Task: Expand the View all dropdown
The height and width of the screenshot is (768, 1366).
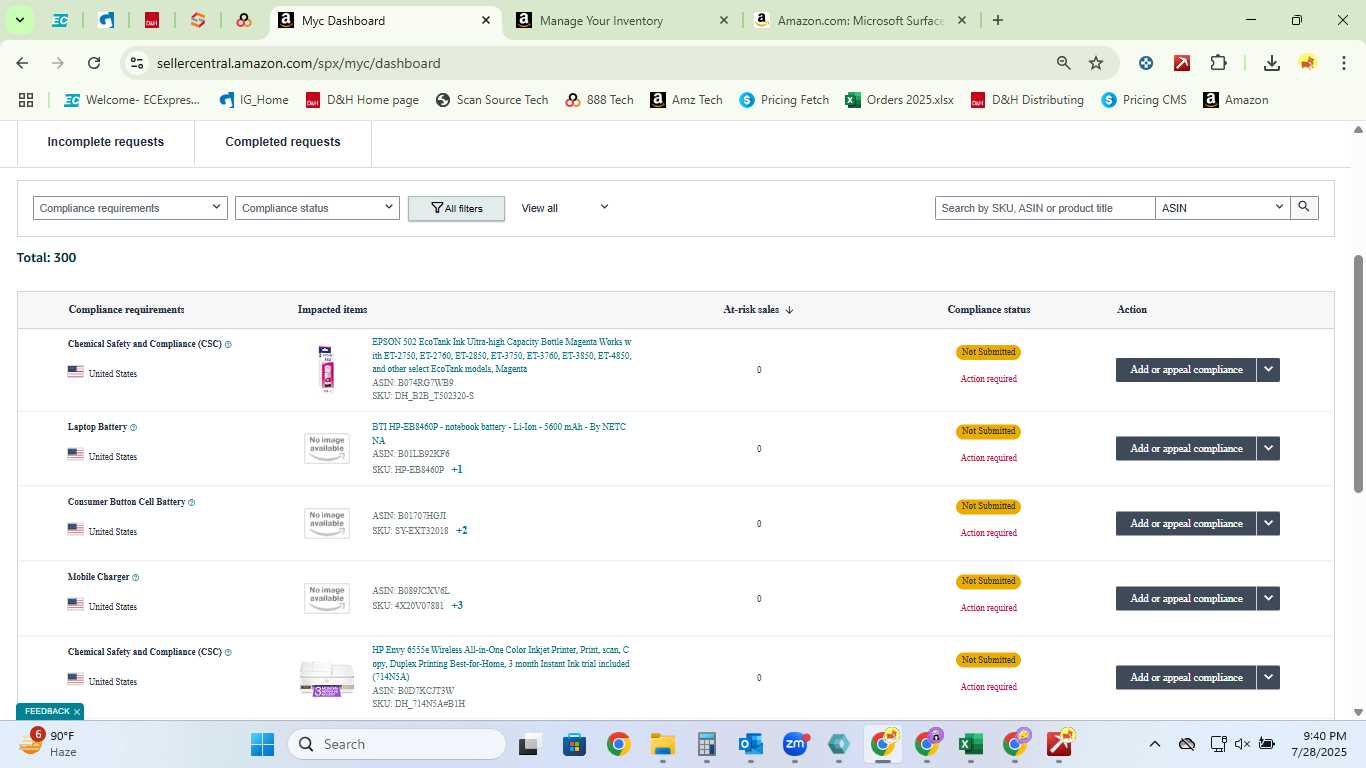Action: pos(565,208)
